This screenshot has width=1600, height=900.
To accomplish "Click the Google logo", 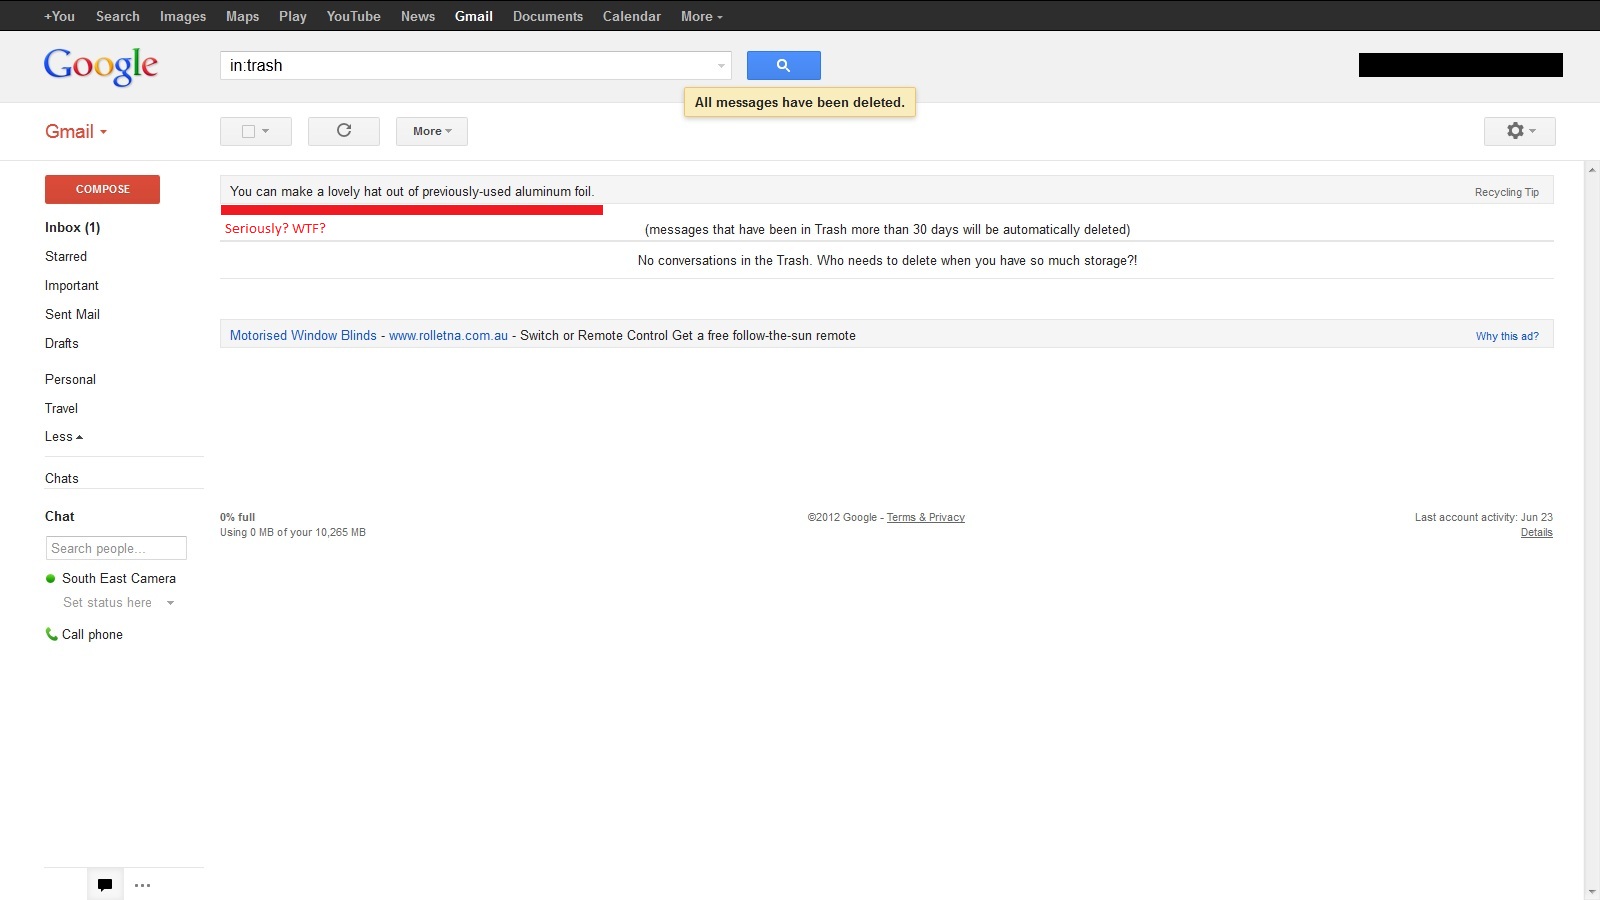I will coord(101,66).
